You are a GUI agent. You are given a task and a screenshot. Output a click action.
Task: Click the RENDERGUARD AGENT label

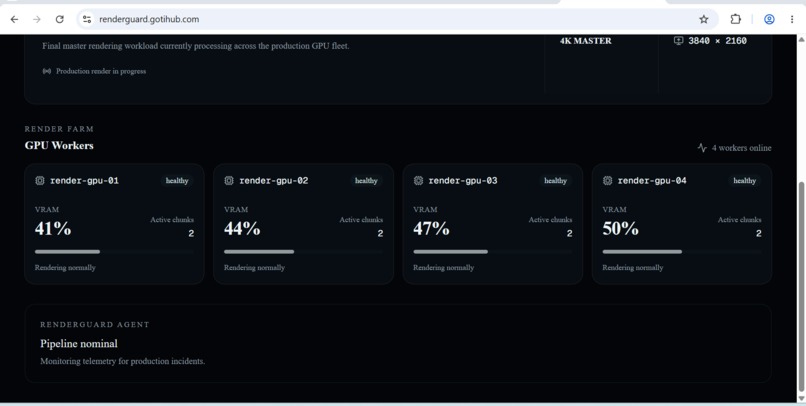point(95,325)
